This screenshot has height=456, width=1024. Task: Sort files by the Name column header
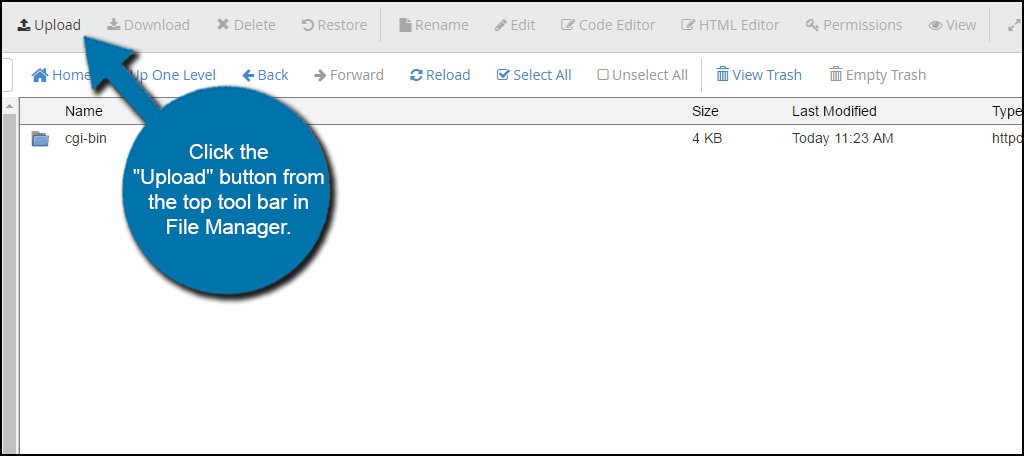point(84,111)
